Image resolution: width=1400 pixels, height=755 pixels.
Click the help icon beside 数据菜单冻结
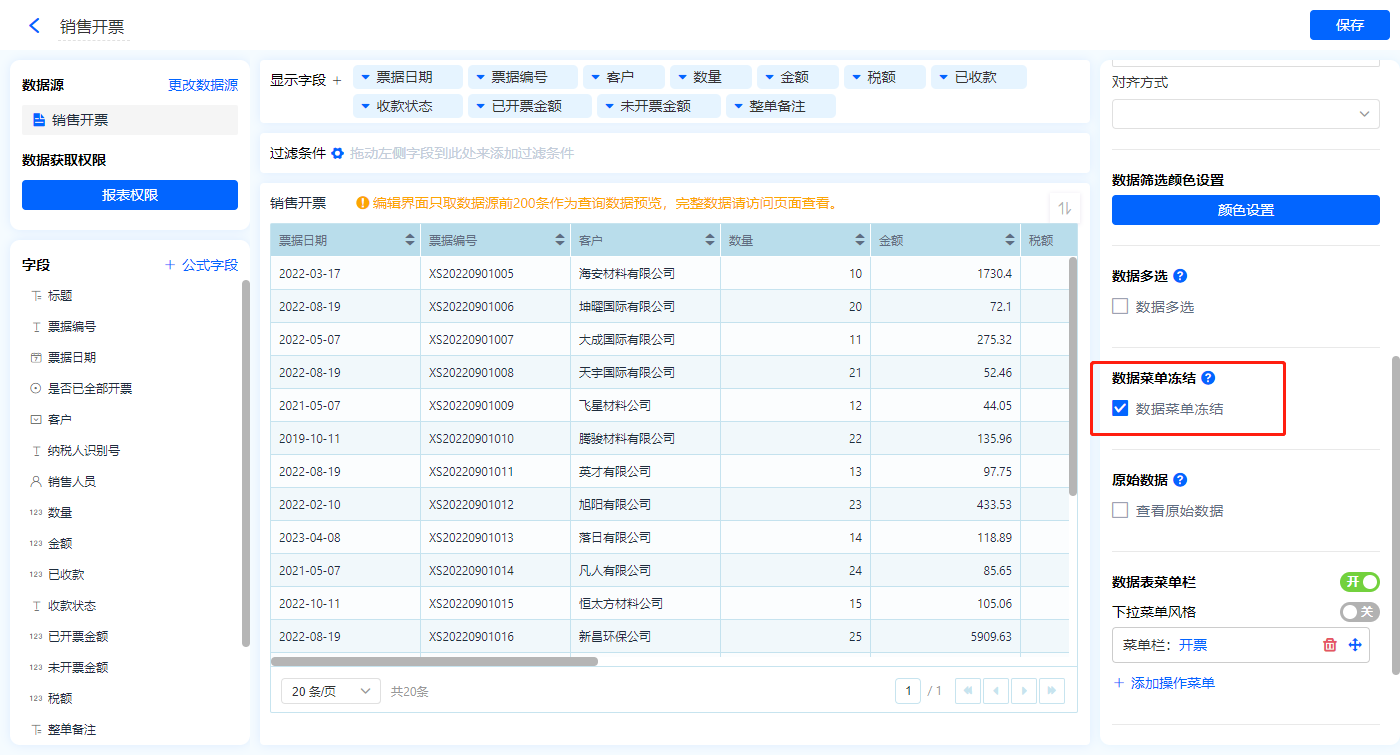(x=1208, y=378)
